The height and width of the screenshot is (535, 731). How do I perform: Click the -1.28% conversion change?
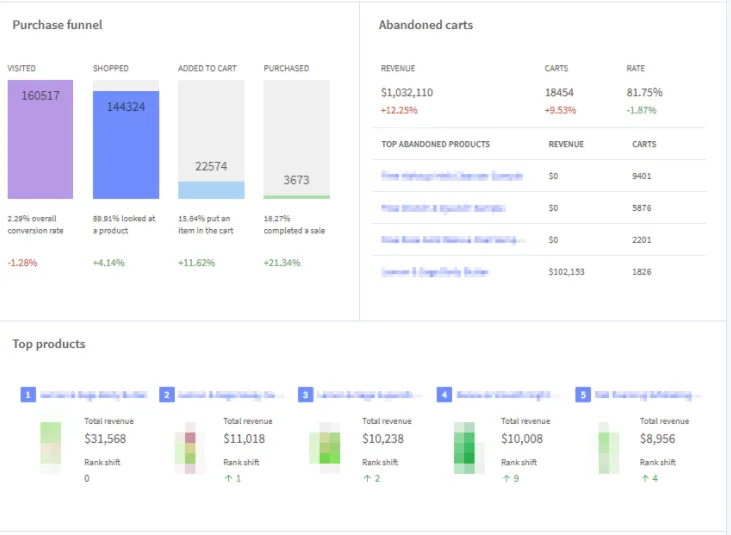point(22,263)
